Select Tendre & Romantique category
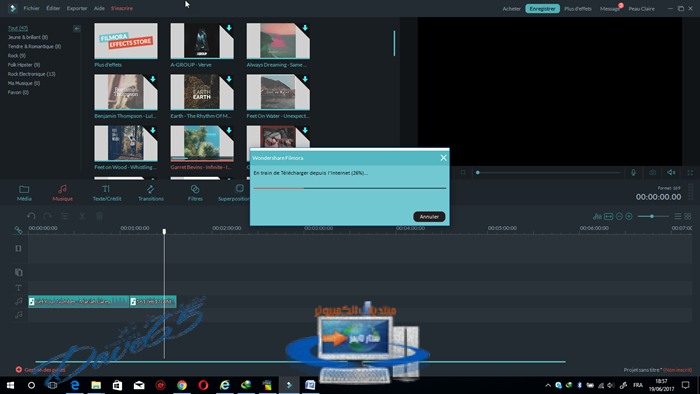The height and width of the screenshot is (394, 700). 34,46
